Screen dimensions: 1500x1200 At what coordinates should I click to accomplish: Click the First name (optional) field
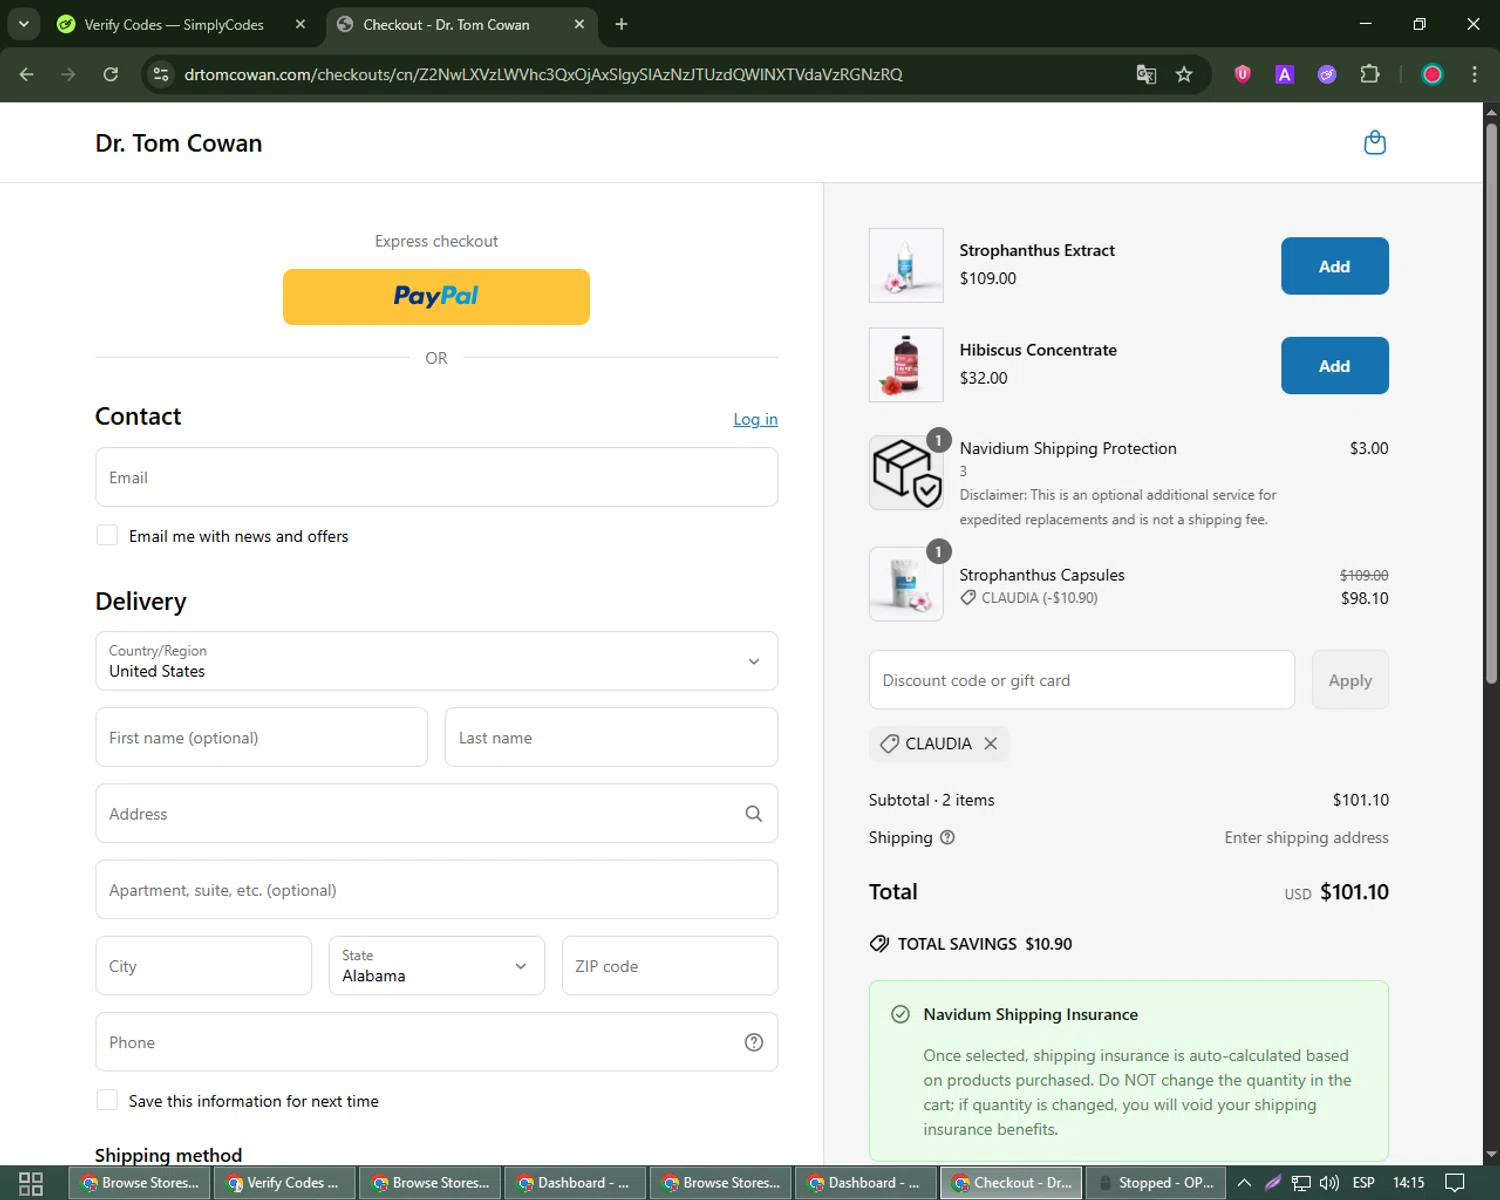[x=261, y=737]
